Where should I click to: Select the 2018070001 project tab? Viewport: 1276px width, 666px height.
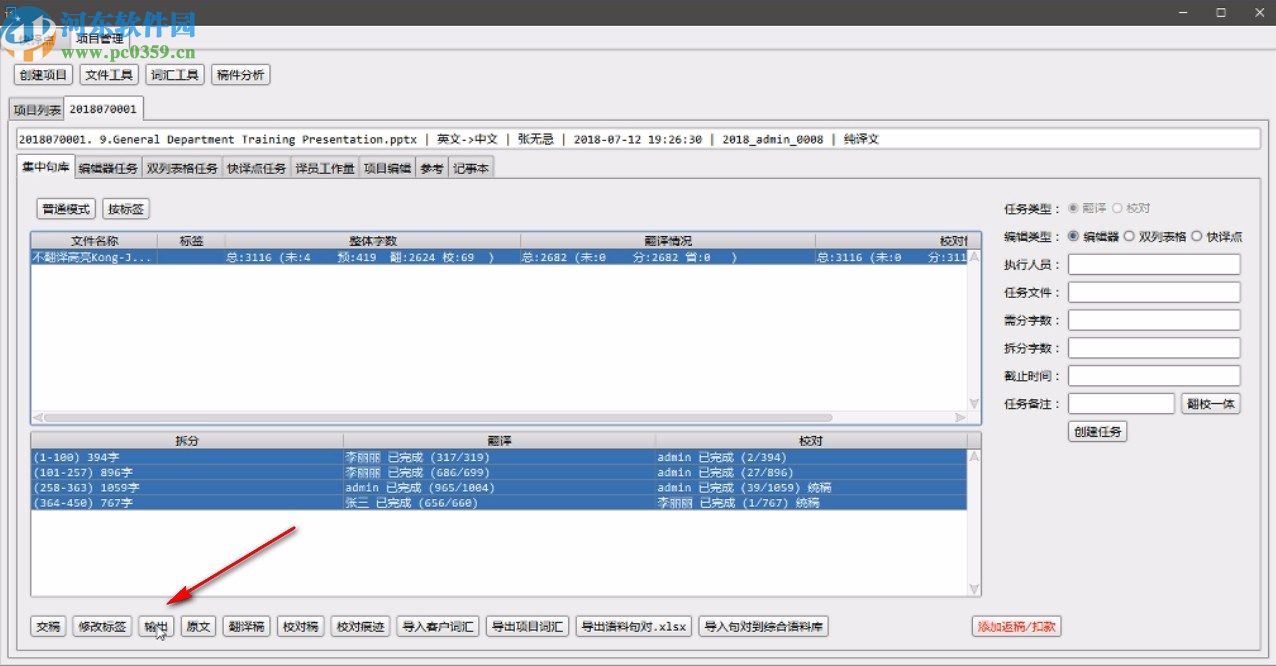(x=103, y=108)
